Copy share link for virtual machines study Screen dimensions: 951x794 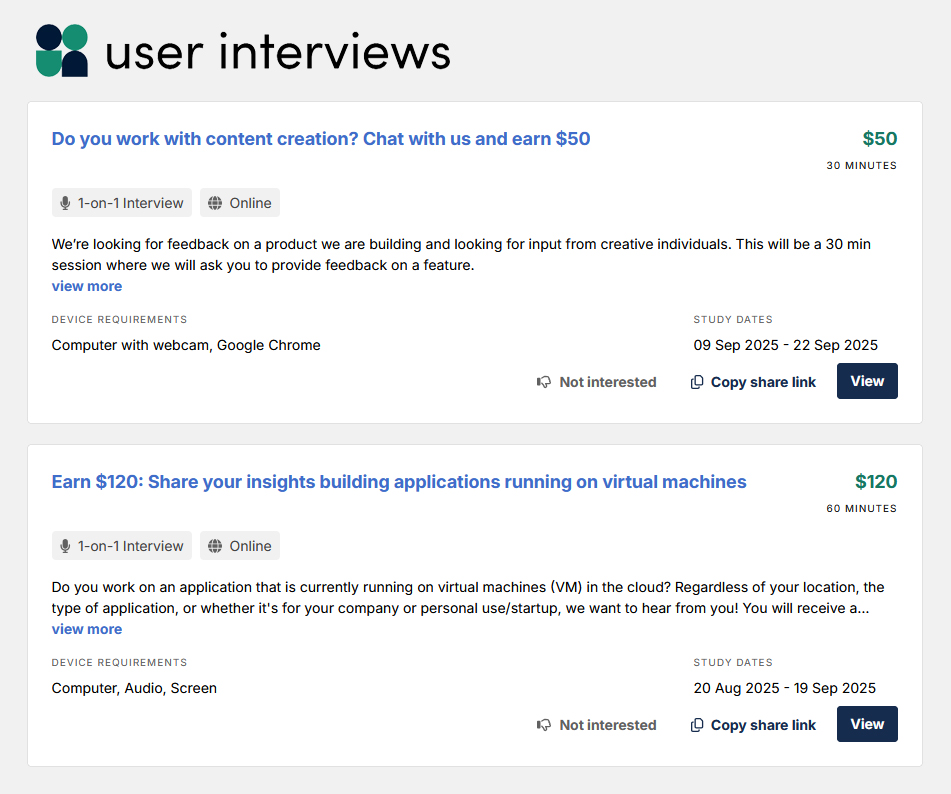[x=753, y=725]
